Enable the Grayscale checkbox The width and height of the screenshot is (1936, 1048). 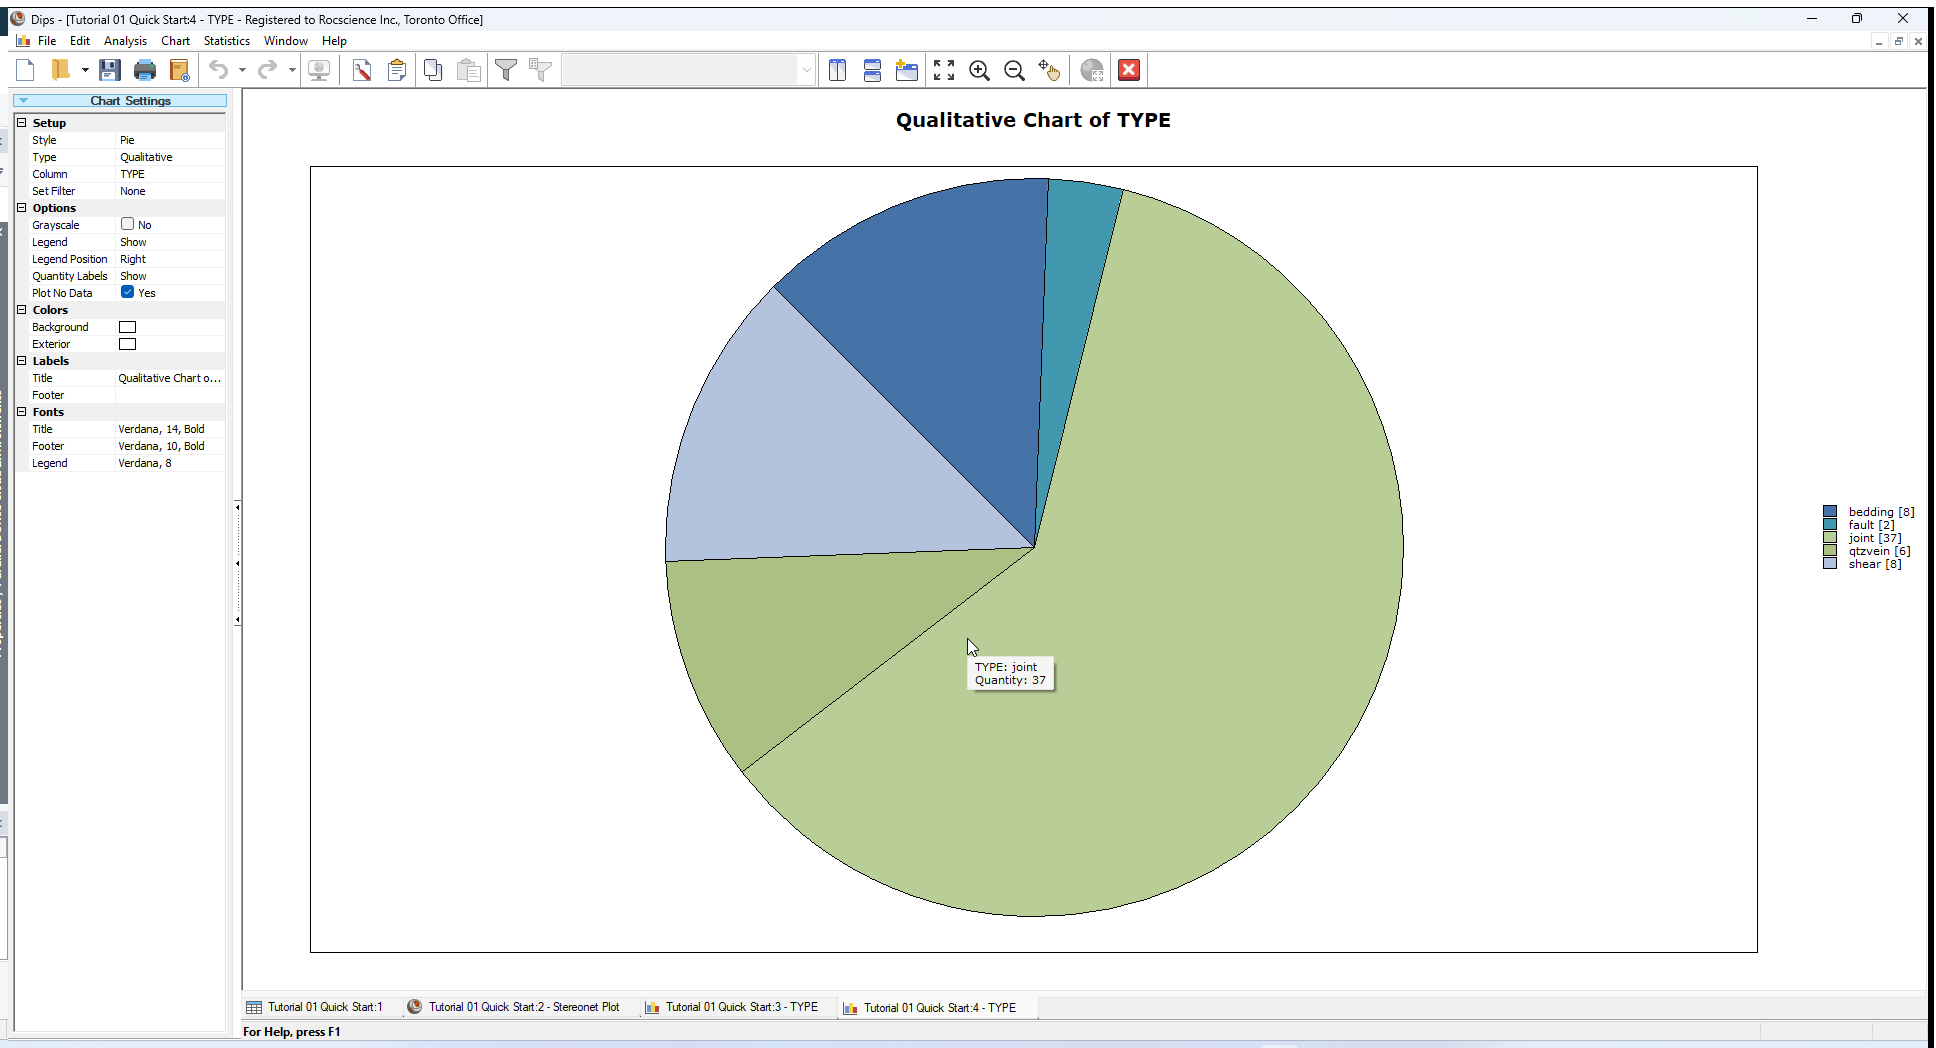point(127,224)
